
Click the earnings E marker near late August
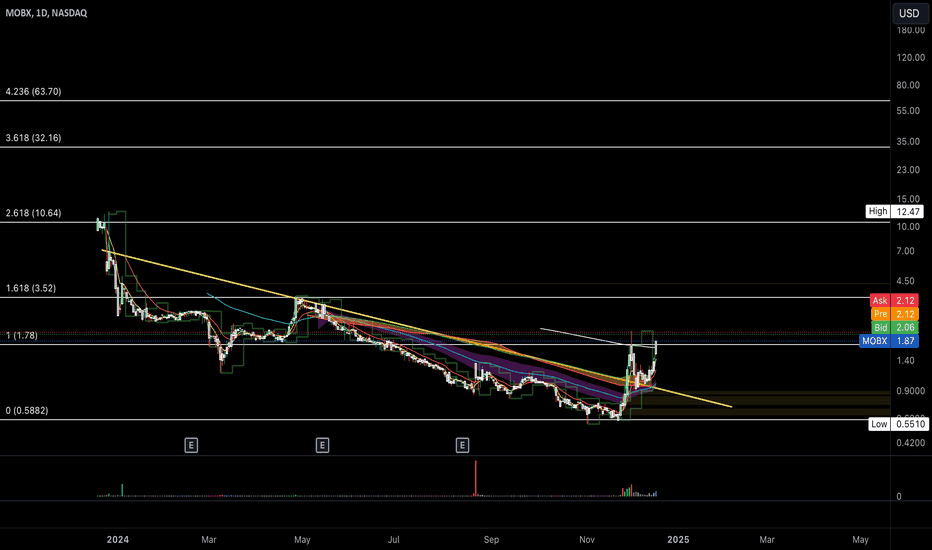[462, 443]
